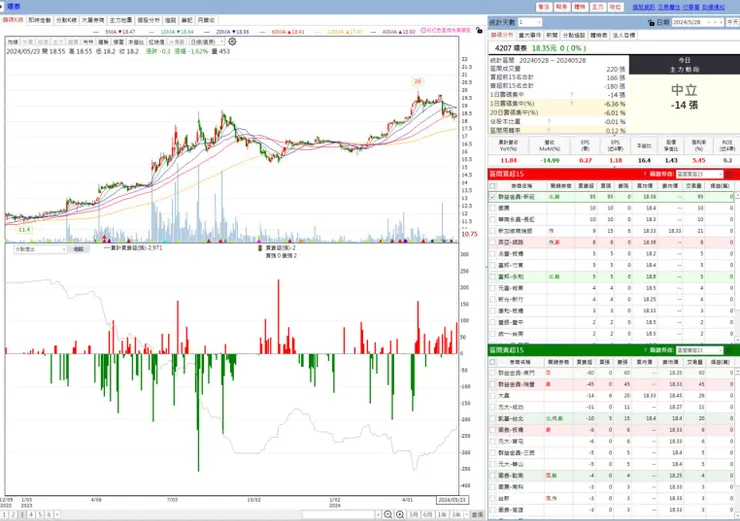Check the header checkbox of sell-side table
This screenshot has width=740, height=521.
[x=493, y=362]
